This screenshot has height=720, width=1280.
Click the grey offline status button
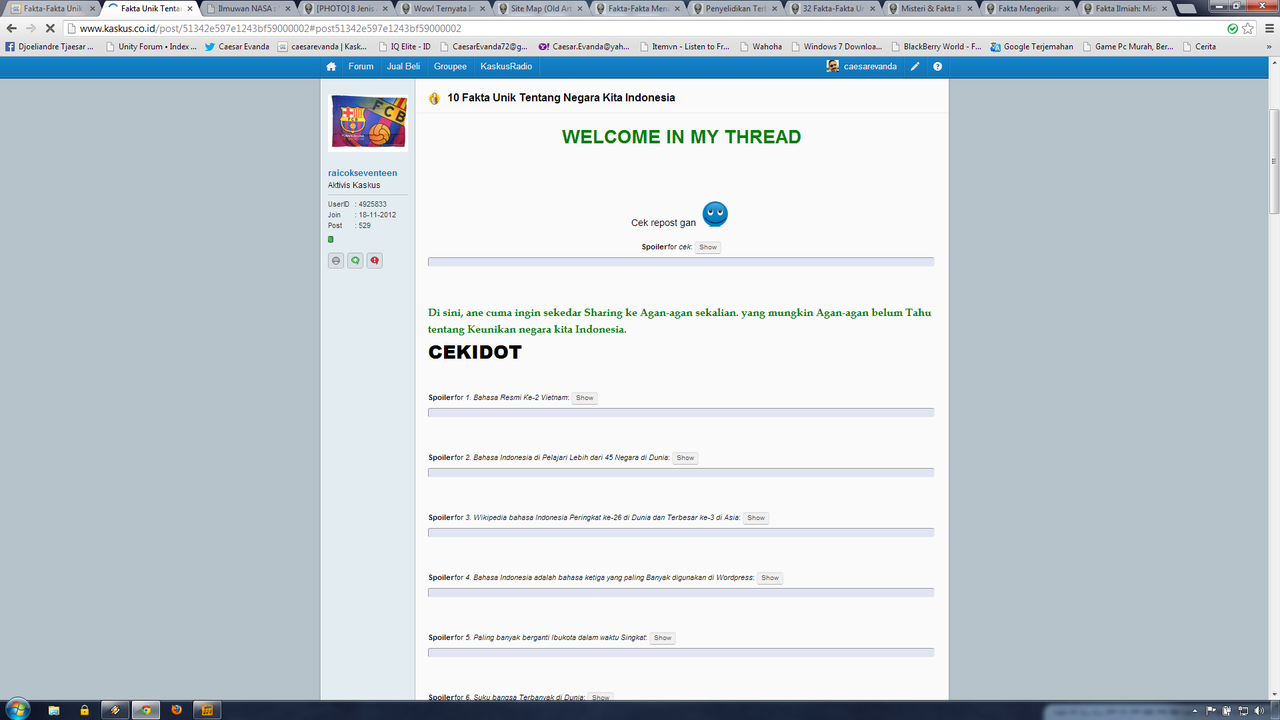[x=336, y=261]
